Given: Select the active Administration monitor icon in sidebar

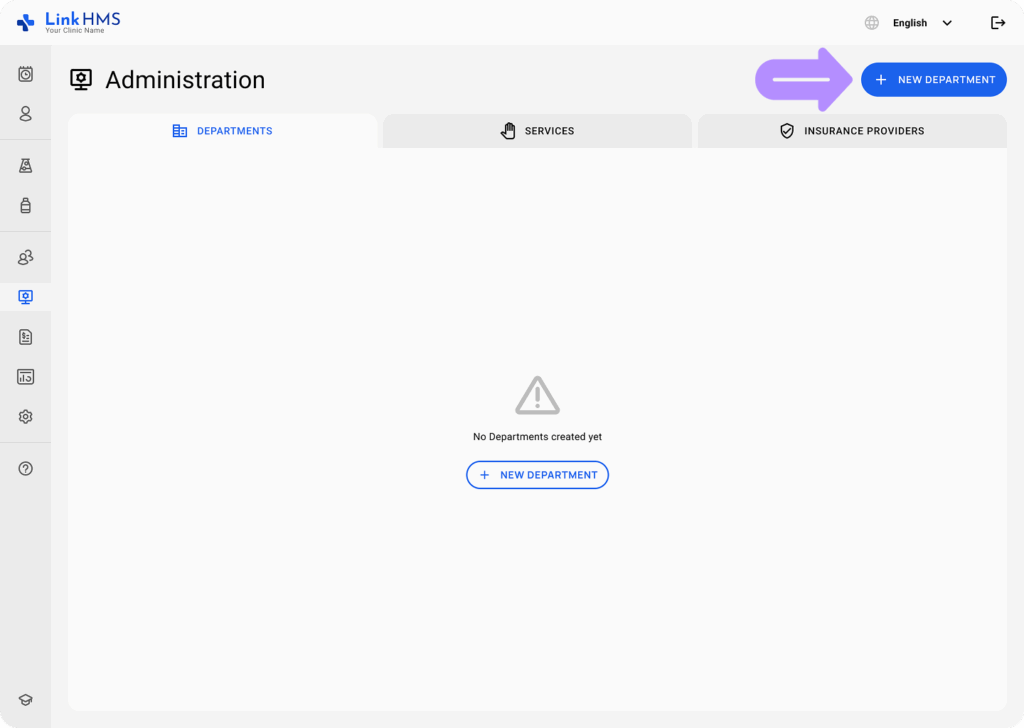Looking at the screenshot, I should 26,297.
